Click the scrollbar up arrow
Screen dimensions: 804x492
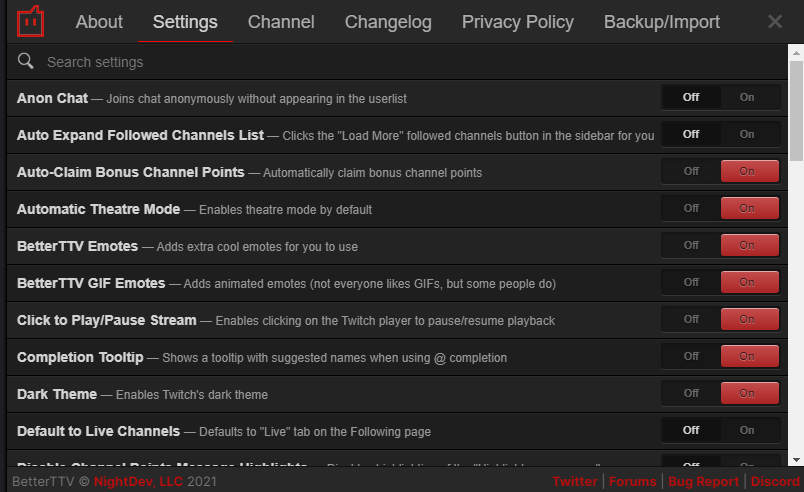click(x=796, y=52)
